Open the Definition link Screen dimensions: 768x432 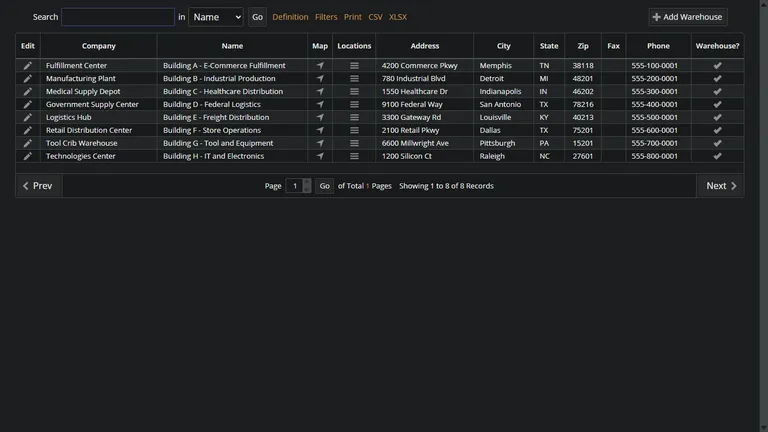tap(290, 17)
